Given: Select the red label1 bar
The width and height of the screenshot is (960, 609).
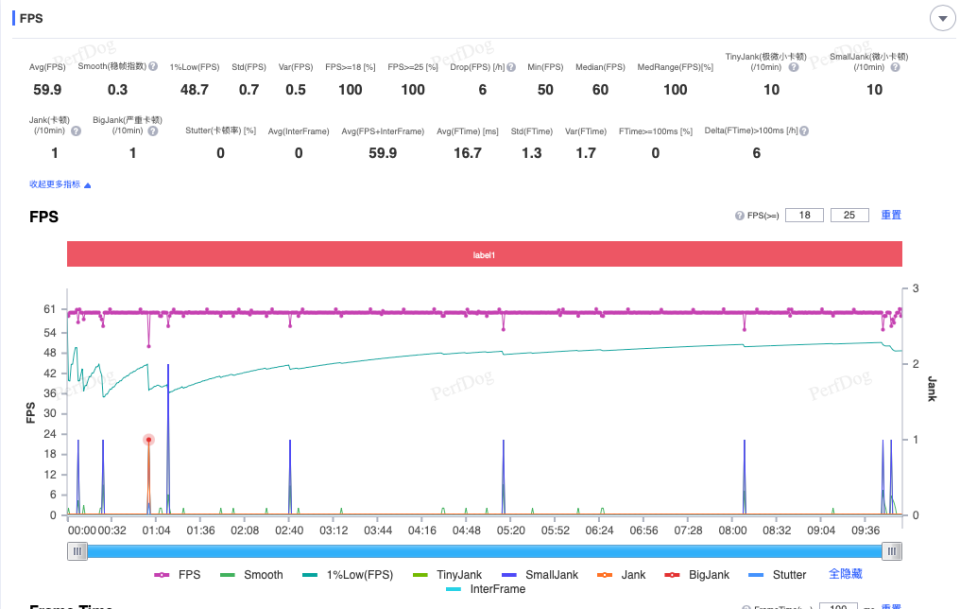Looking at the screenshot, I should [484, 254].
